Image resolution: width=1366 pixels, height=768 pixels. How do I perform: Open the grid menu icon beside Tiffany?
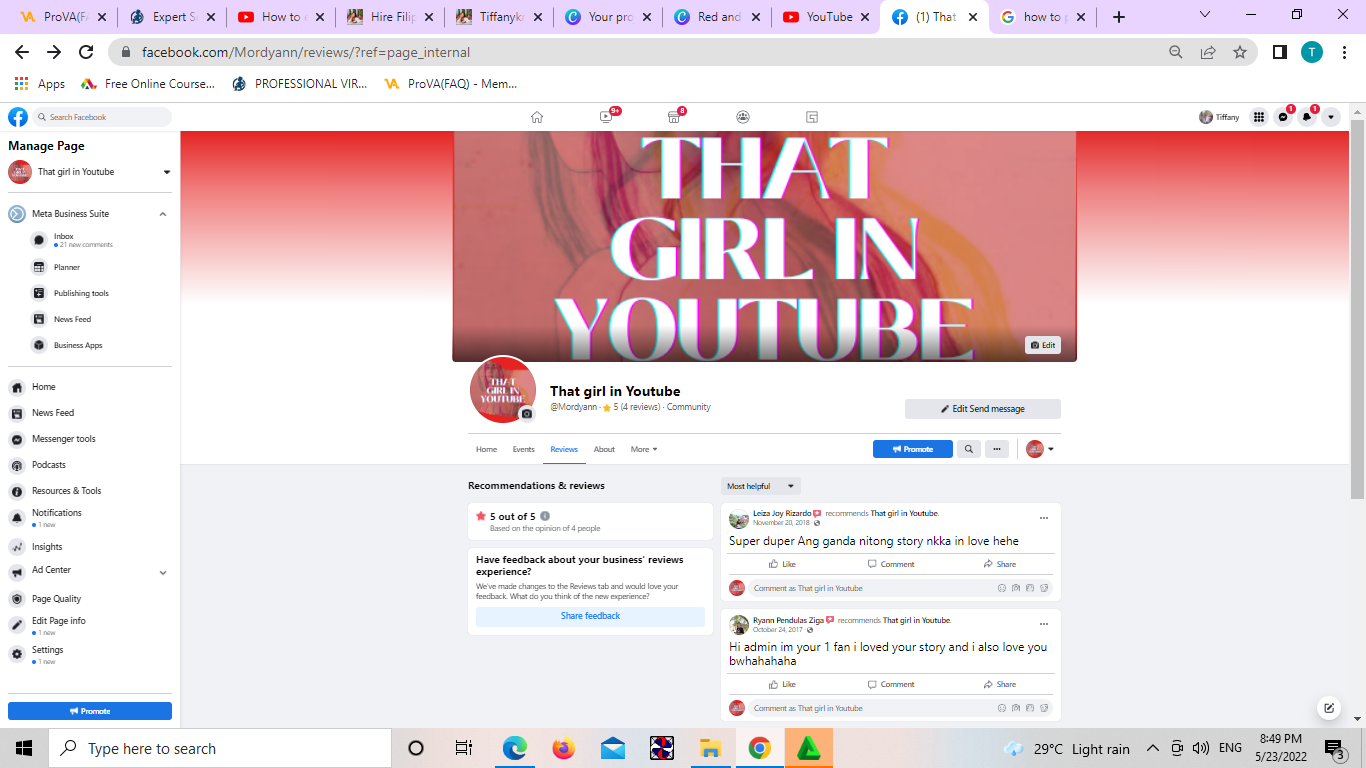pos(1259,117)
